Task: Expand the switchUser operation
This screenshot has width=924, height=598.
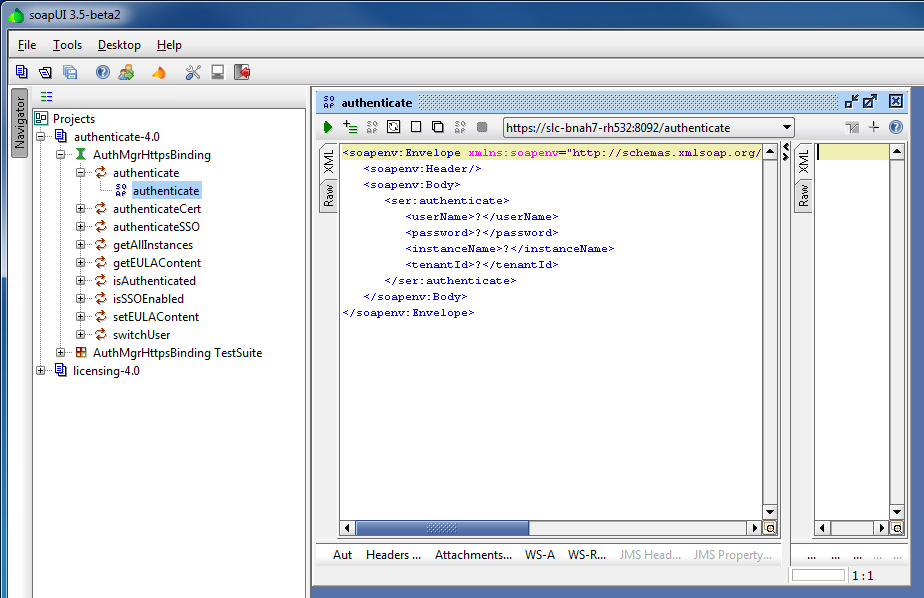Action: pos(81,335)
